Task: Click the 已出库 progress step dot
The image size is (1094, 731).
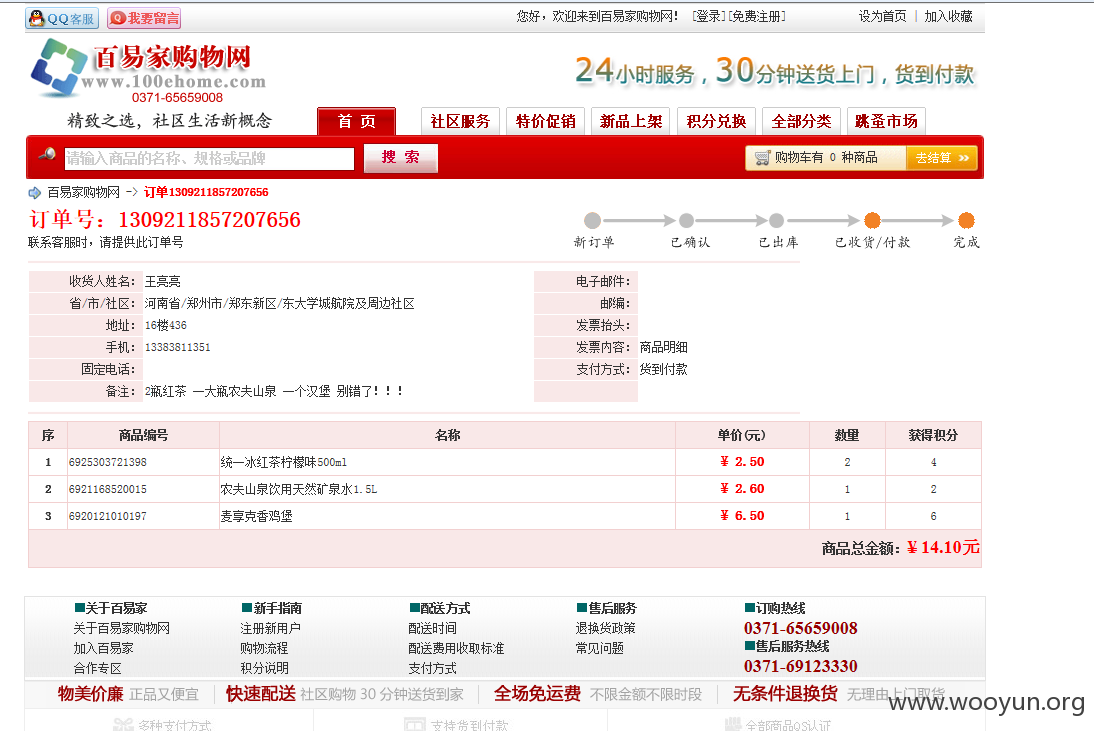Action: pos(777,220)
